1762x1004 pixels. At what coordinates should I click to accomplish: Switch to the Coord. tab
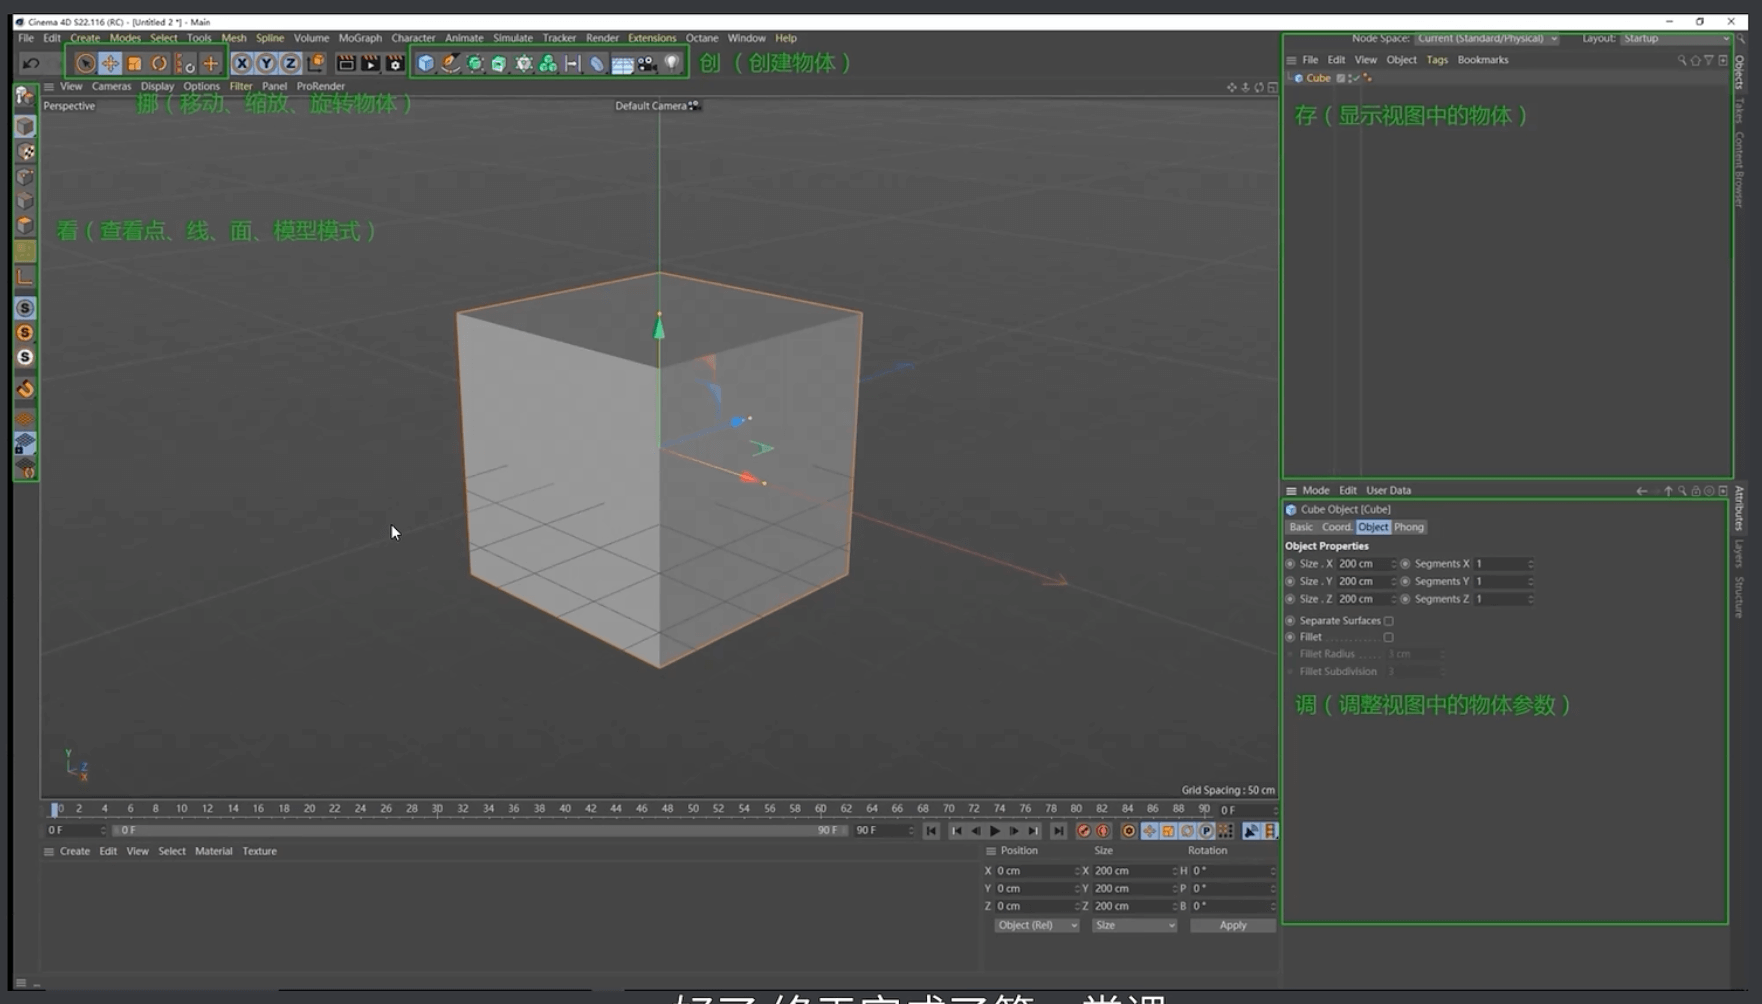pyautogui.click(x=1336, y=527)
